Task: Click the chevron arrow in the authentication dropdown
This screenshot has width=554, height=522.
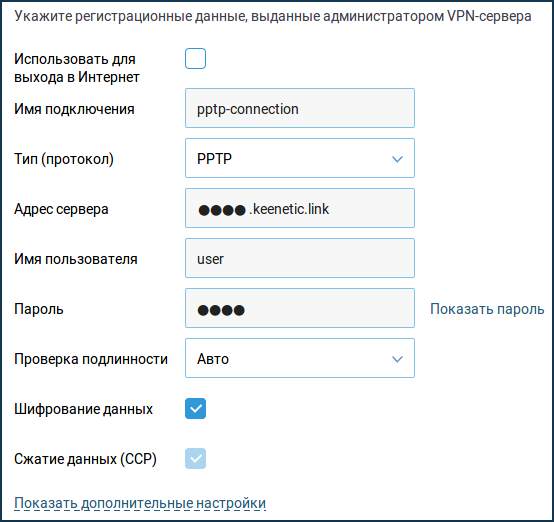Action: coord(397,359)
